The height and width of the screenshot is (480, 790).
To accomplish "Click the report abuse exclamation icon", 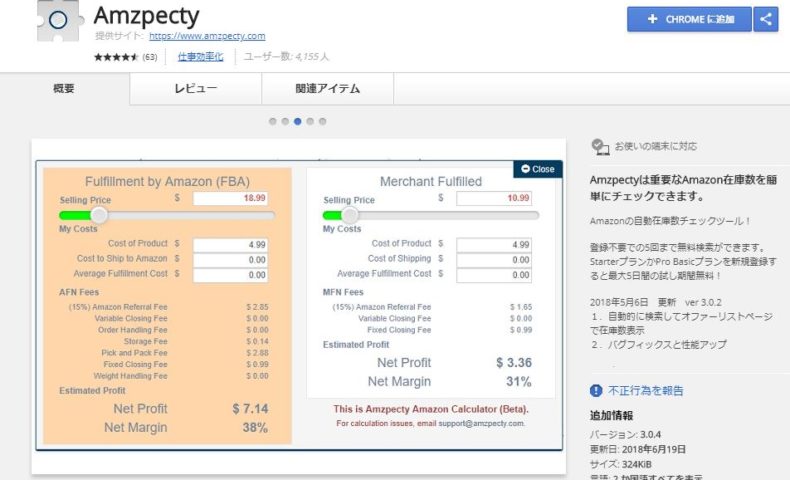I will point(596,390).
